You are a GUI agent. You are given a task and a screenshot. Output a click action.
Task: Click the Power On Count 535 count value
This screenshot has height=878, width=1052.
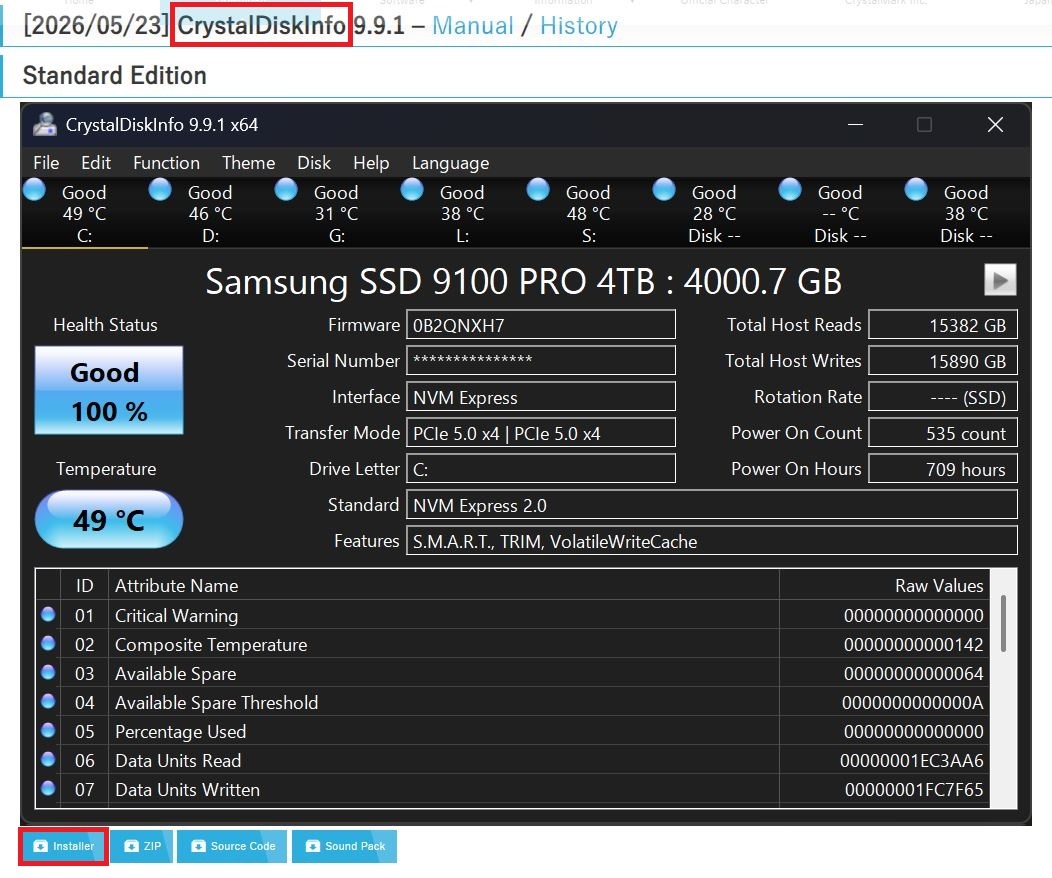click(943, 433)
